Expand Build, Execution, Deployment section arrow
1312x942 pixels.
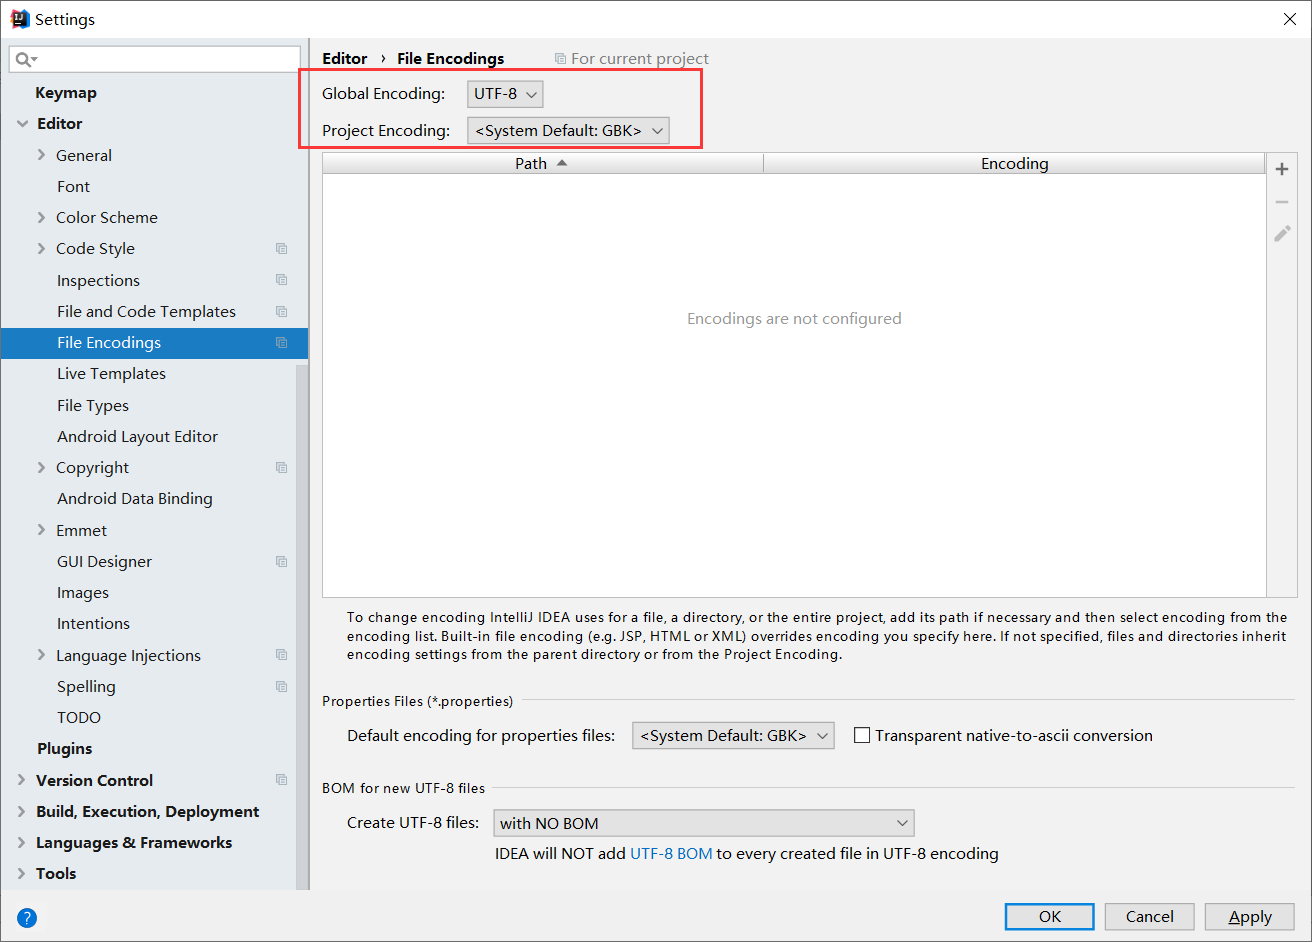pos(22,811)
